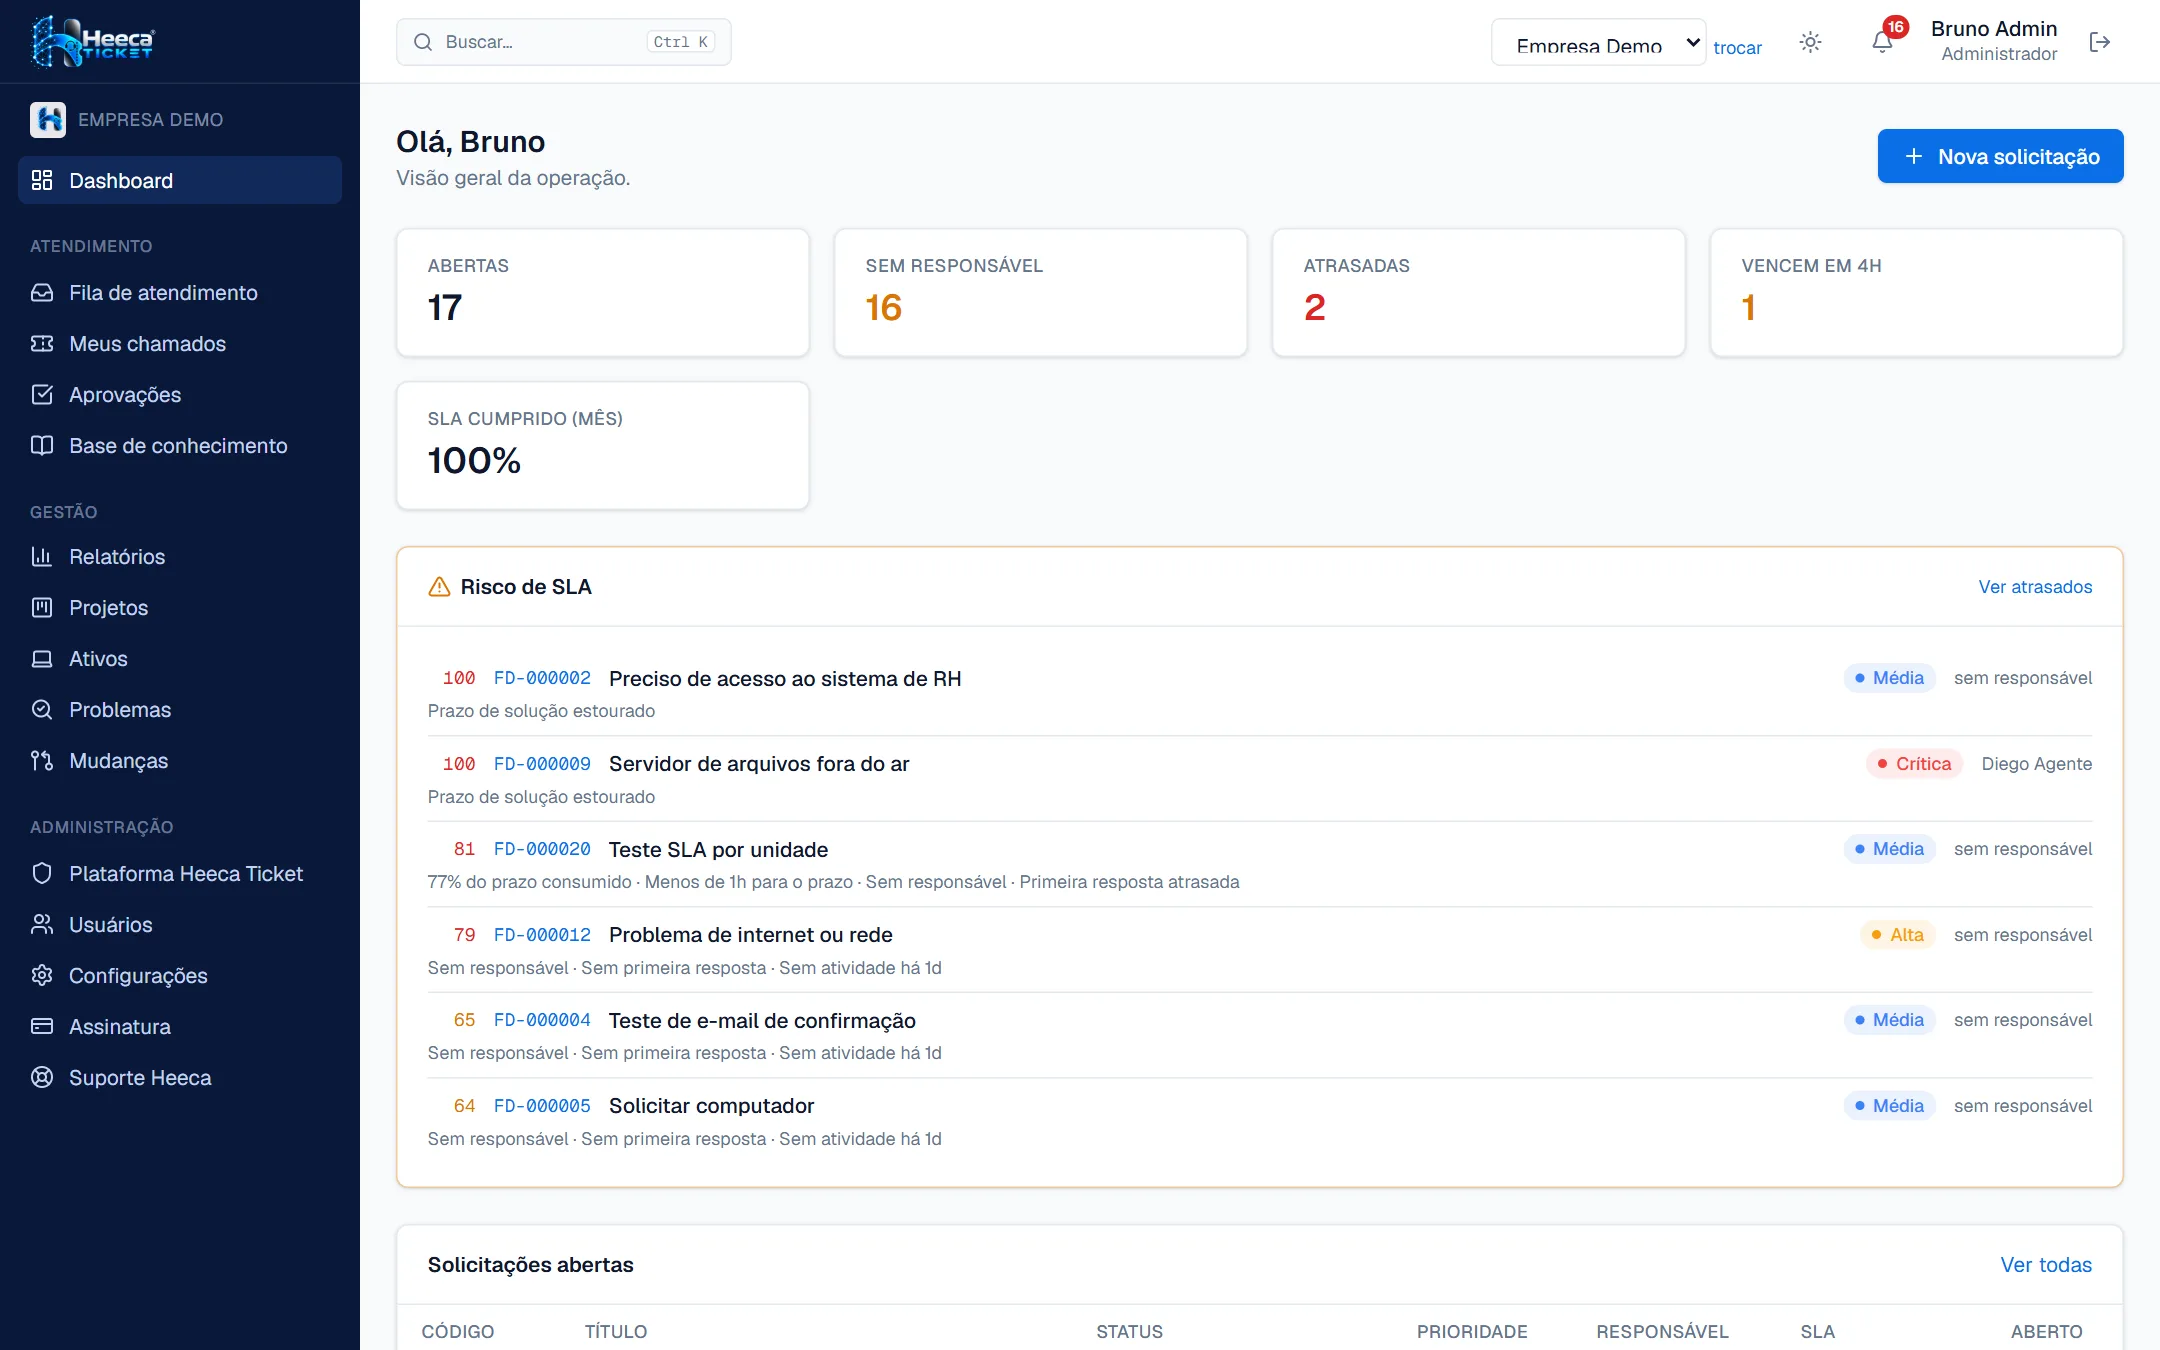Go to Mudanças in the sidebar
This screenshot has width=2160, height=1350.
point(180,760)
